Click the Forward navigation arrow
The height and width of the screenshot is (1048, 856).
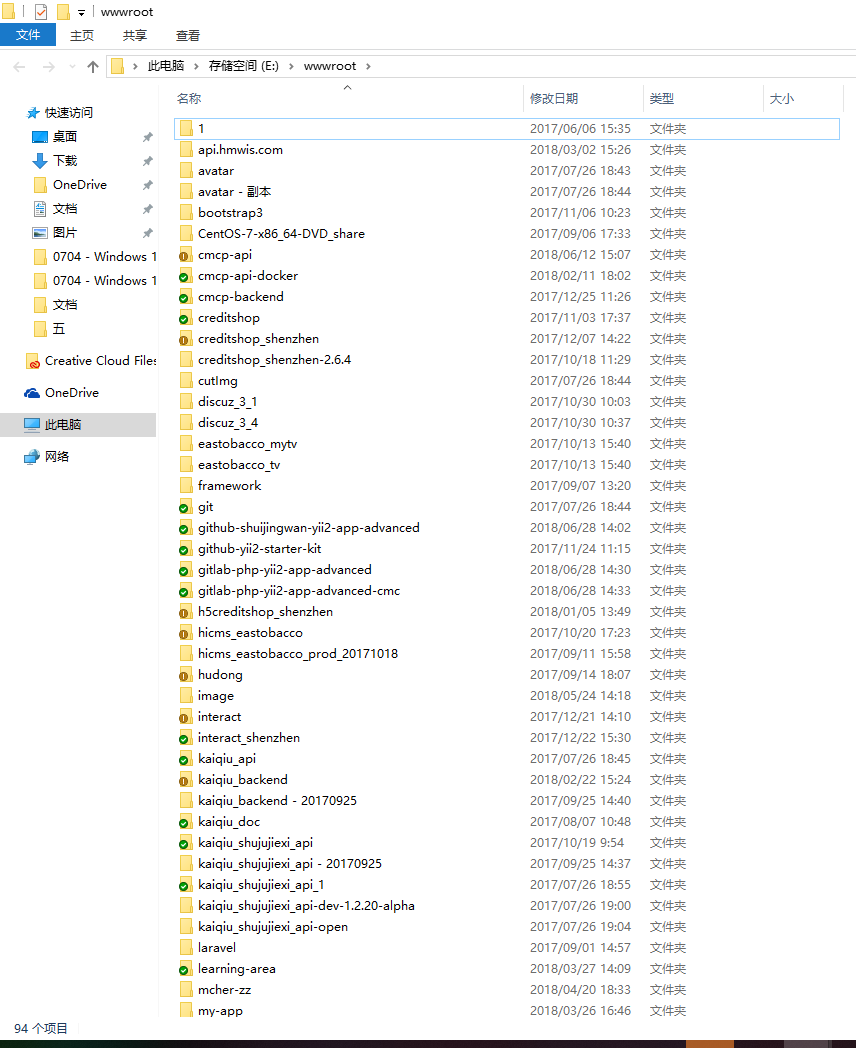[48, 66]
